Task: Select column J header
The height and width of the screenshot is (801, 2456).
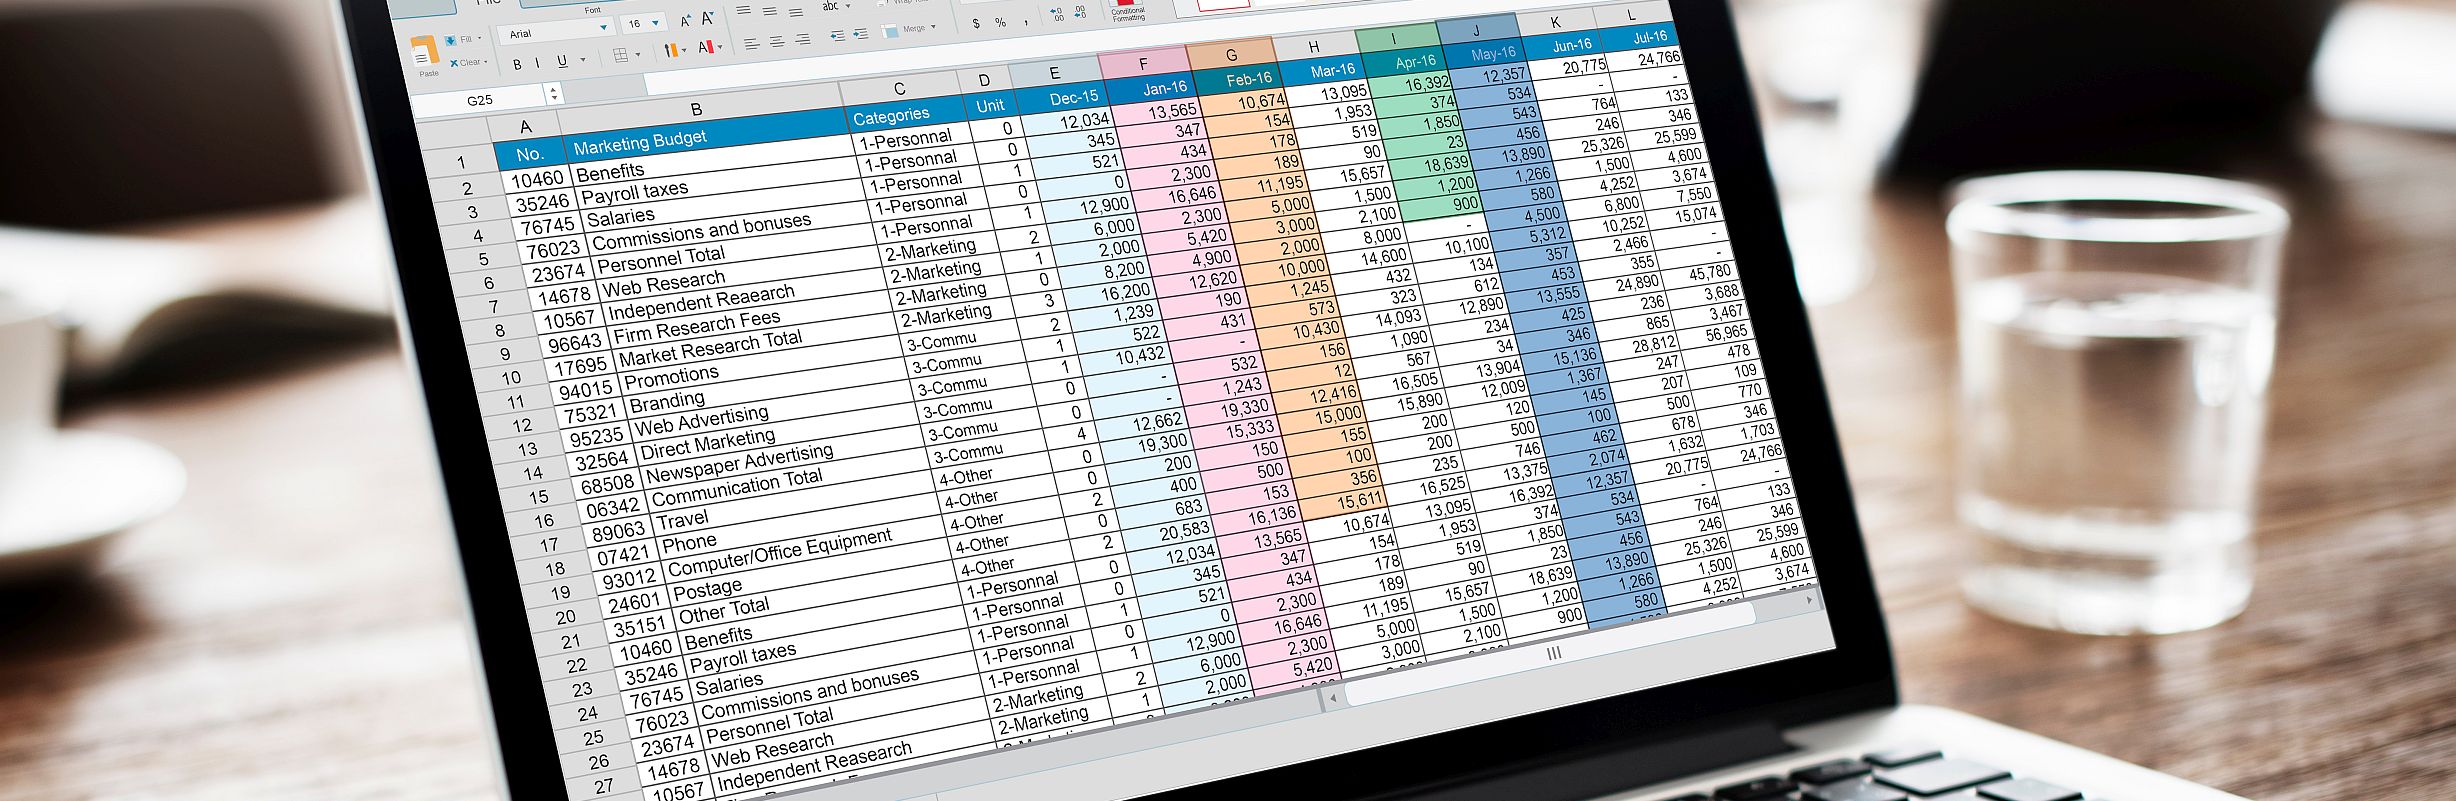Action: coord(1476,30)
